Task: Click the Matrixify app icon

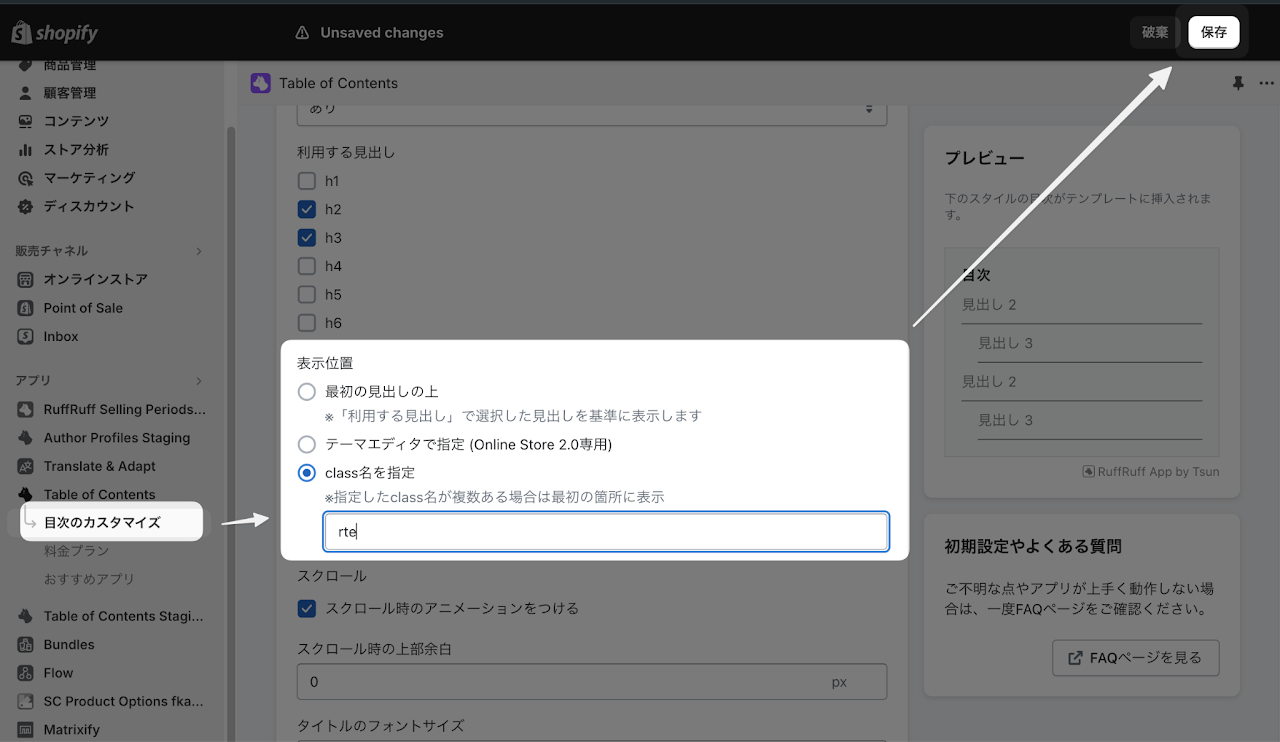Action: pos(26,729)
